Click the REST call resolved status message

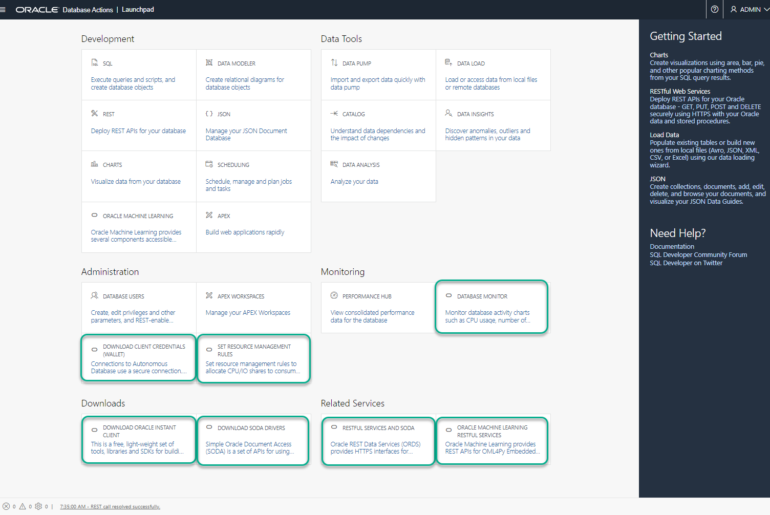(110, 507)
